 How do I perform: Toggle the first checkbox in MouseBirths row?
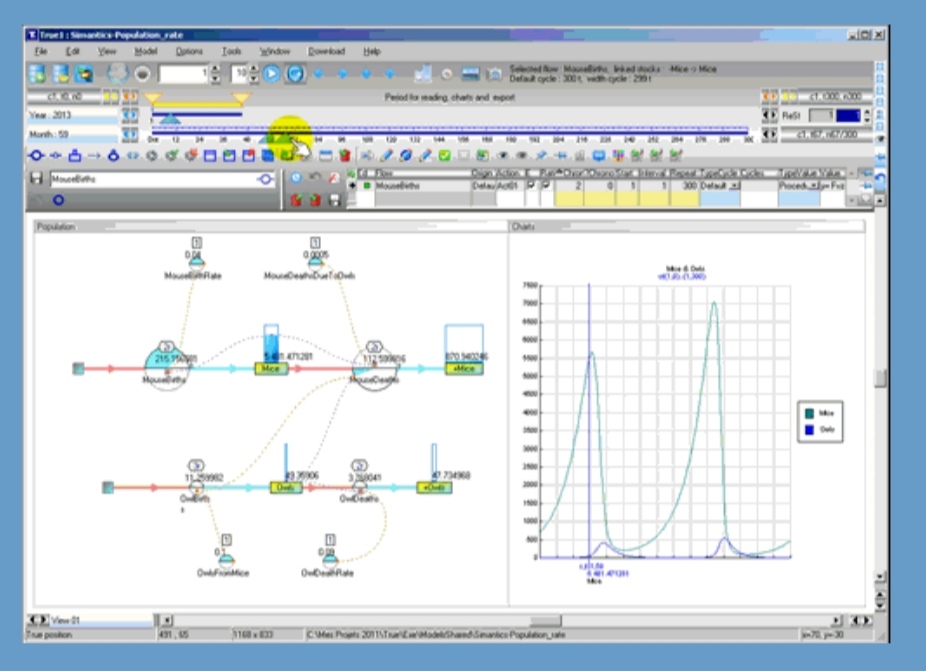532,185
